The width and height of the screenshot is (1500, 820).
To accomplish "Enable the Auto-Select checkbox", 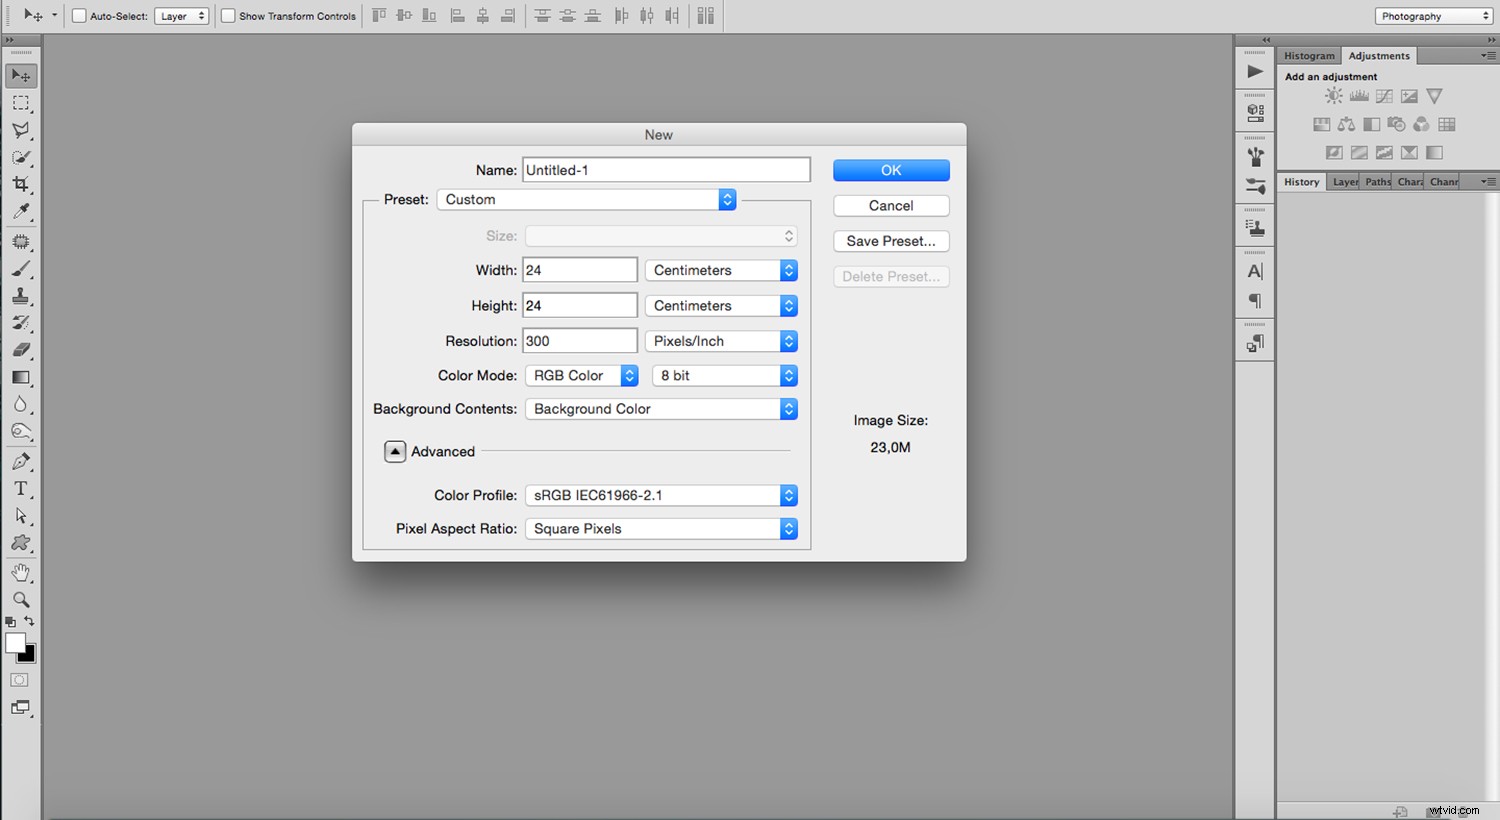I will click(x=77, y=15).
